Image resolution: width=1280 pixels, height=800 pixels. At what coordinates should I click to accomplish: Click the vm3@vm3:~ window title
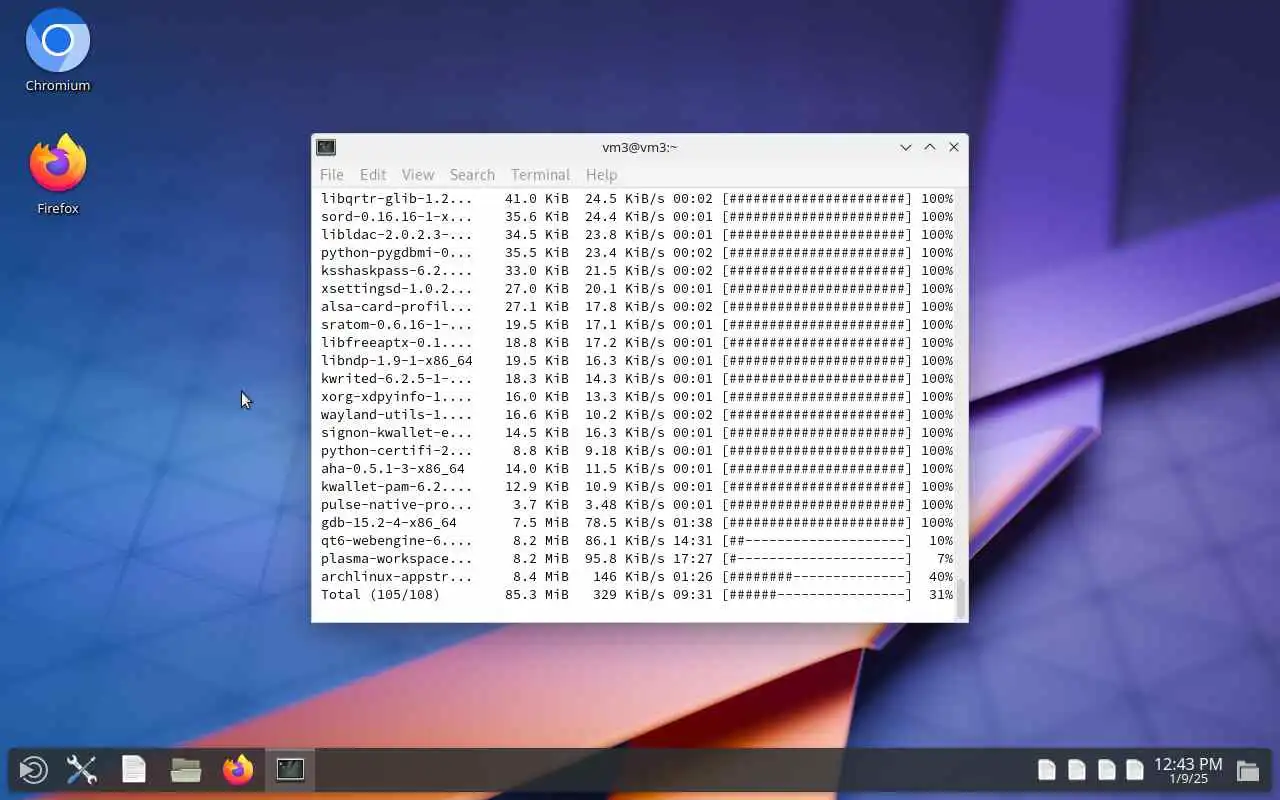pyautogui.click(x=640, y=147)
